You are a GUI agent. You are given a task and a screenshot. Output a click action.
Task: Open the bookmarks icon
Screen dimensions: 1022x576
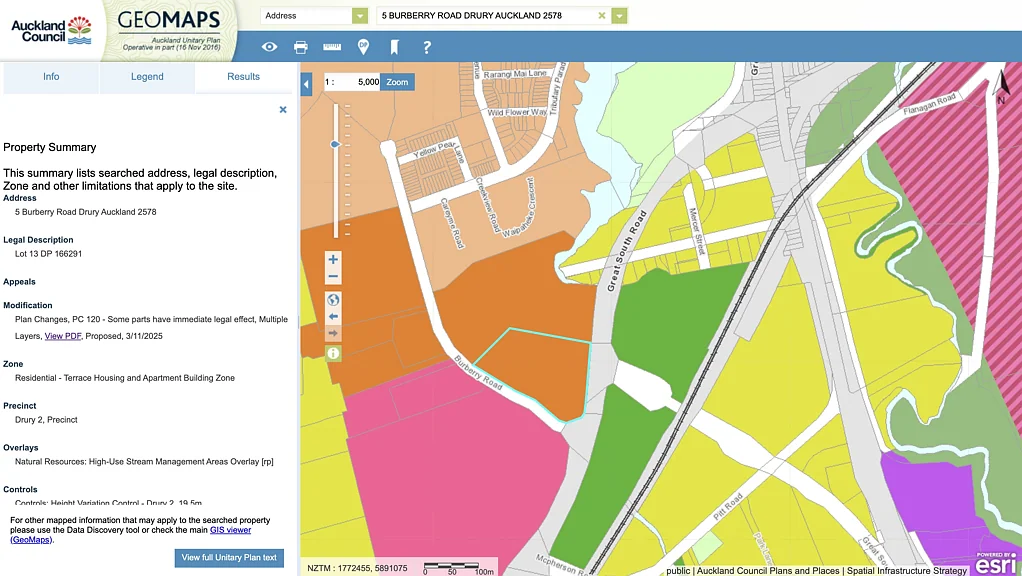pyautogui.click(x=395, y=47)
